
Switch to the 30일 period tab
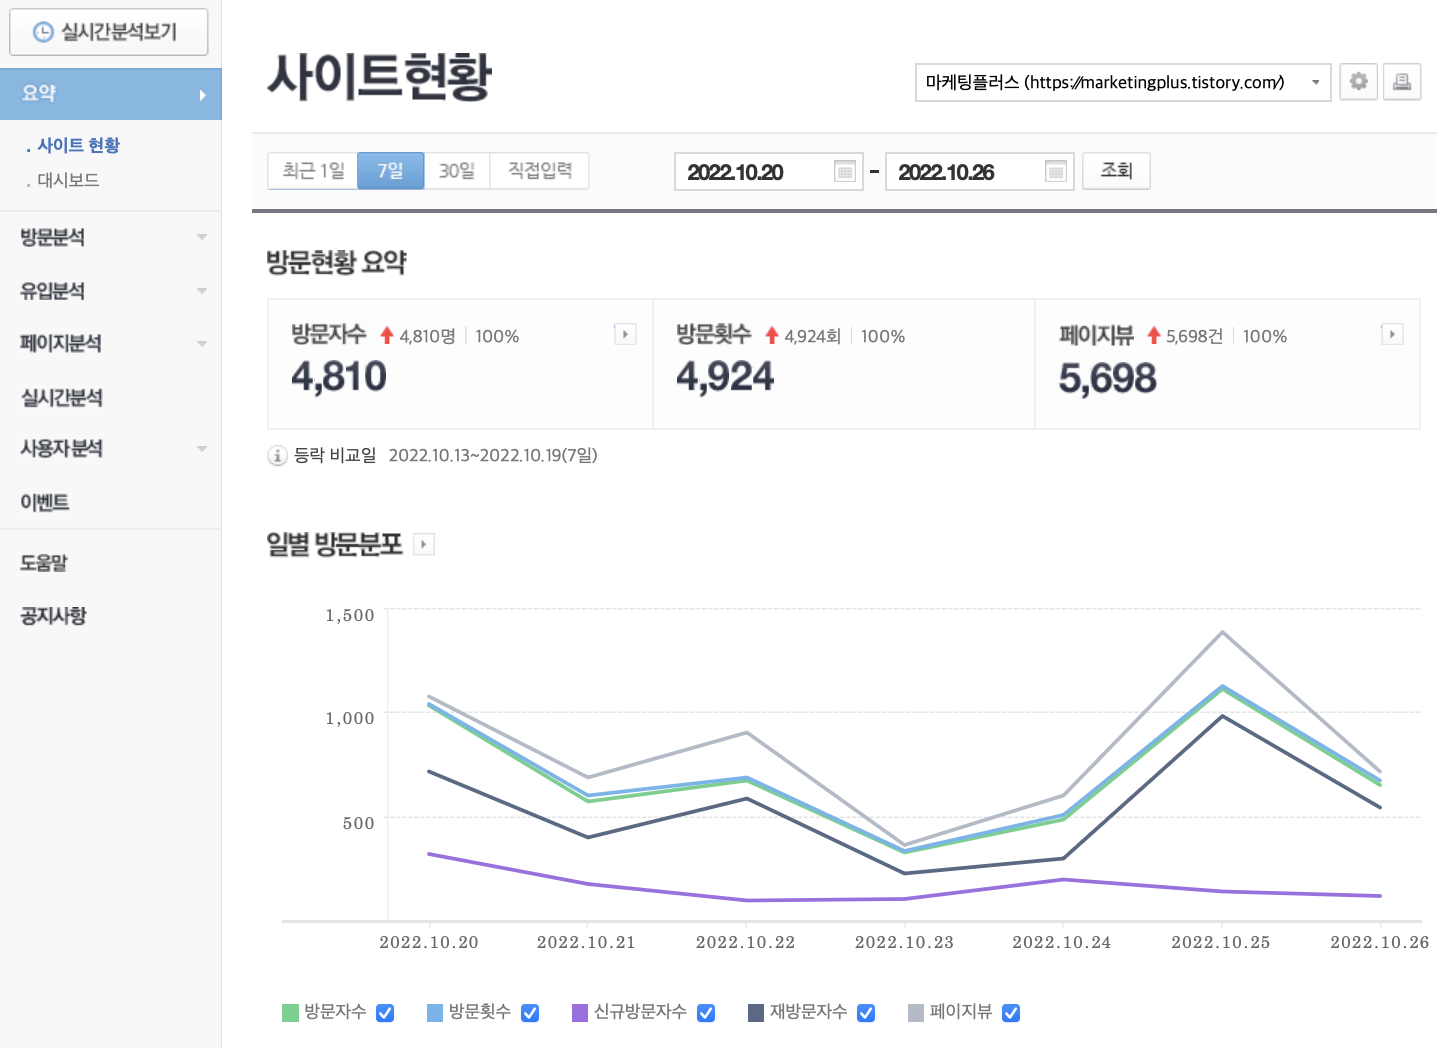456,170
